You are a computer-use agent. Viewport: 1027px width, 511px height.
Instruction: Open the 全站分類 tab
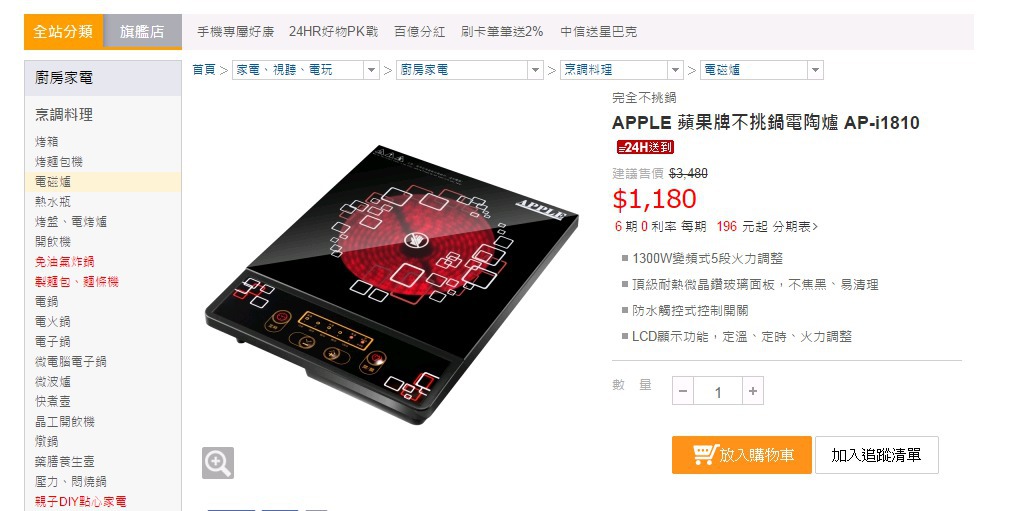tap(64, 31)
